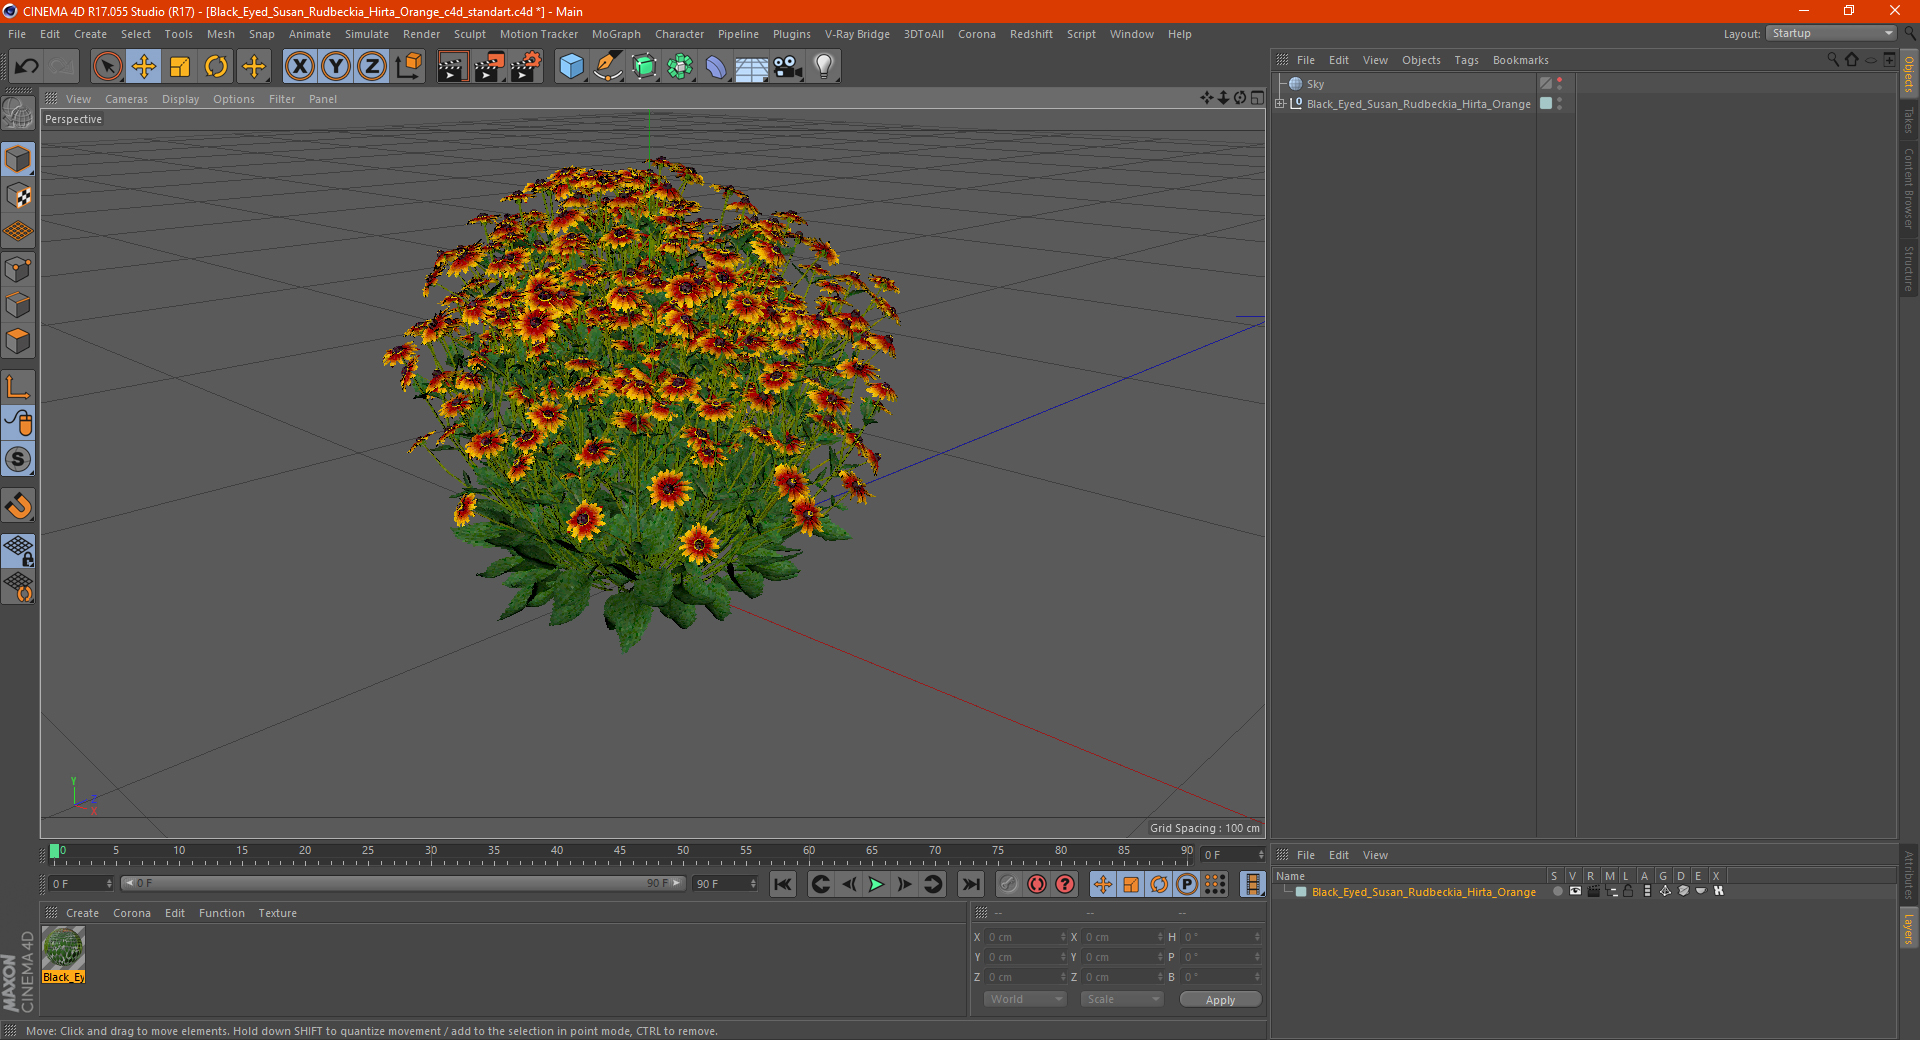Render to Picture Viewer
This screenshot has width=1920, height=1040.
[489, 67]
